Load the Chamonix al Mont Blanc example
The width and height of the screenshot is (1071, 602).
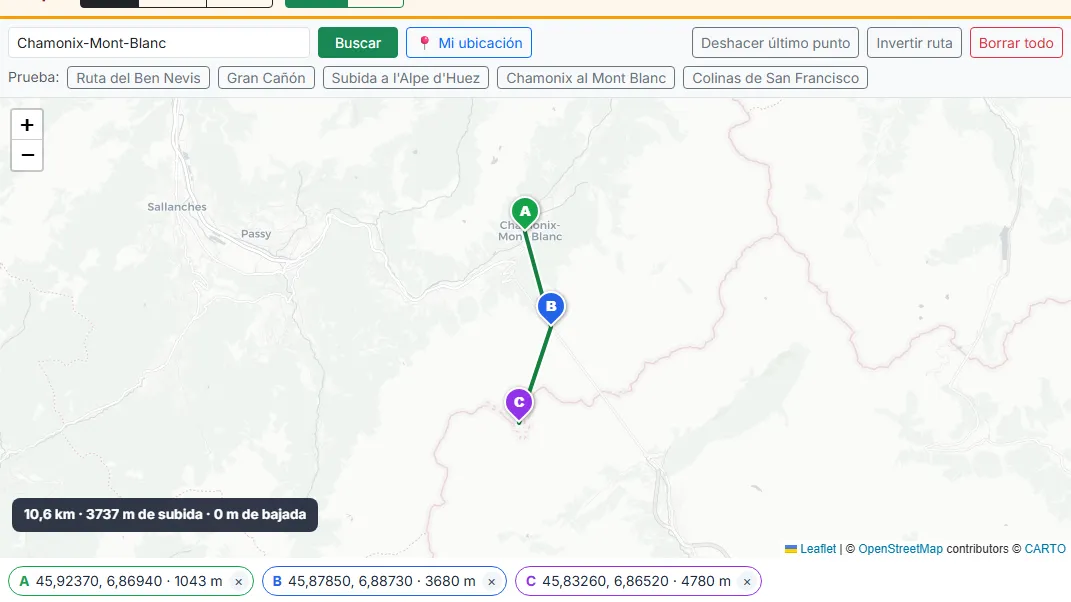586,78
